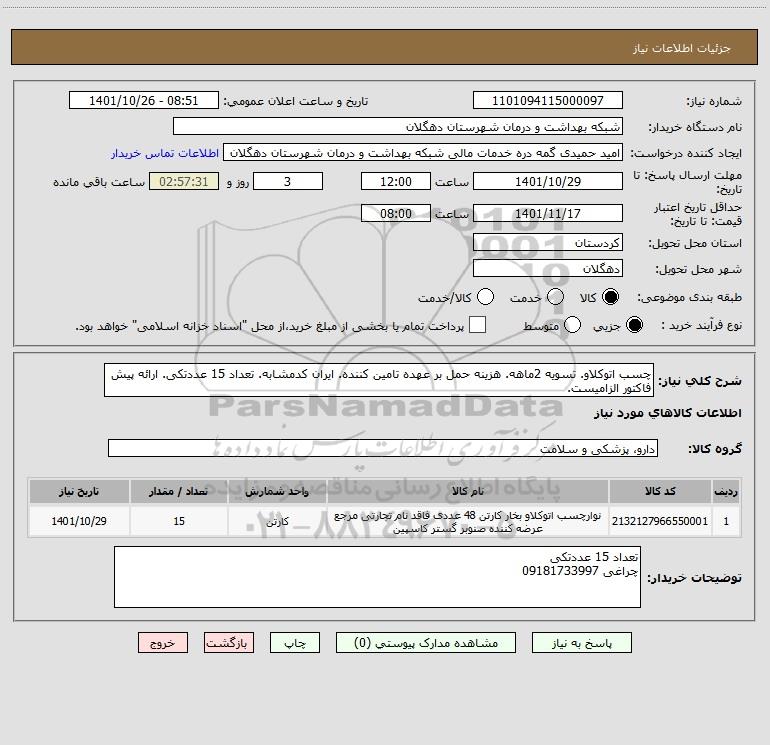Click the response deadline date 1401/10/29 field
The width and height of the screenshot is (770, 745).
tap(548, 181)
